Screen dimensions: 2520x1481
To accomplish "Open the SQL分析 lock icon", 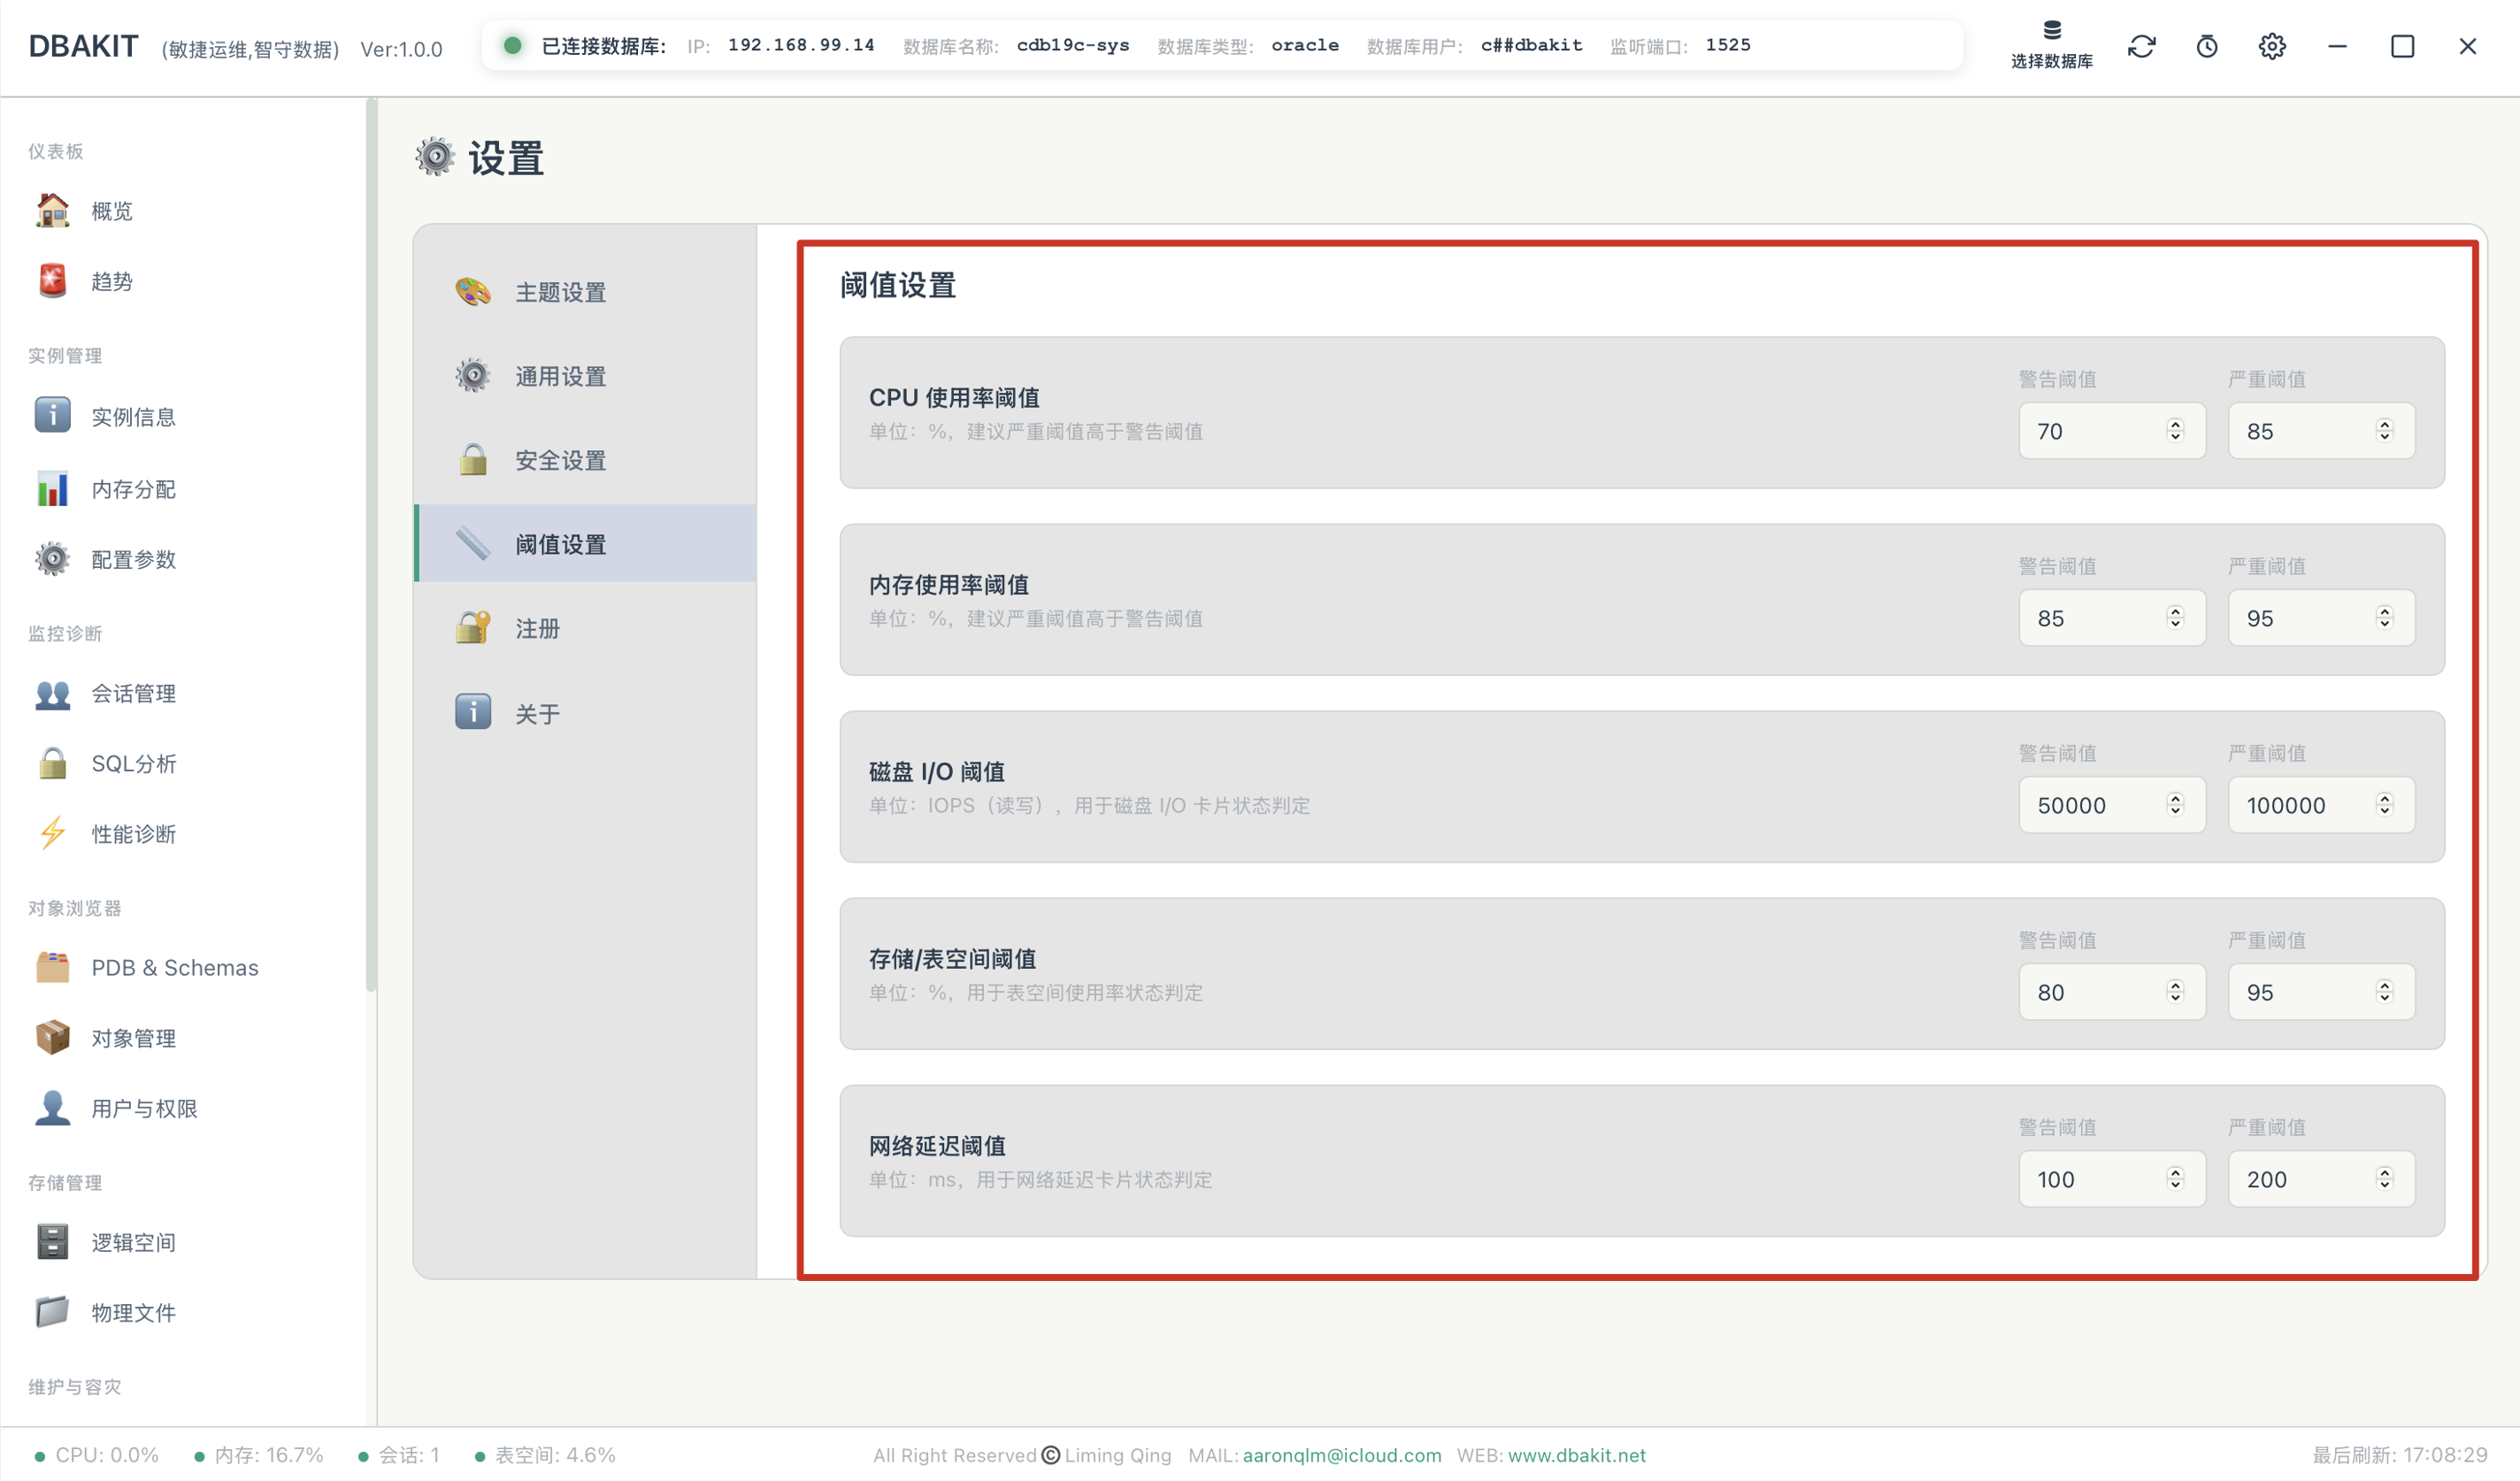I will pos(52,764).
